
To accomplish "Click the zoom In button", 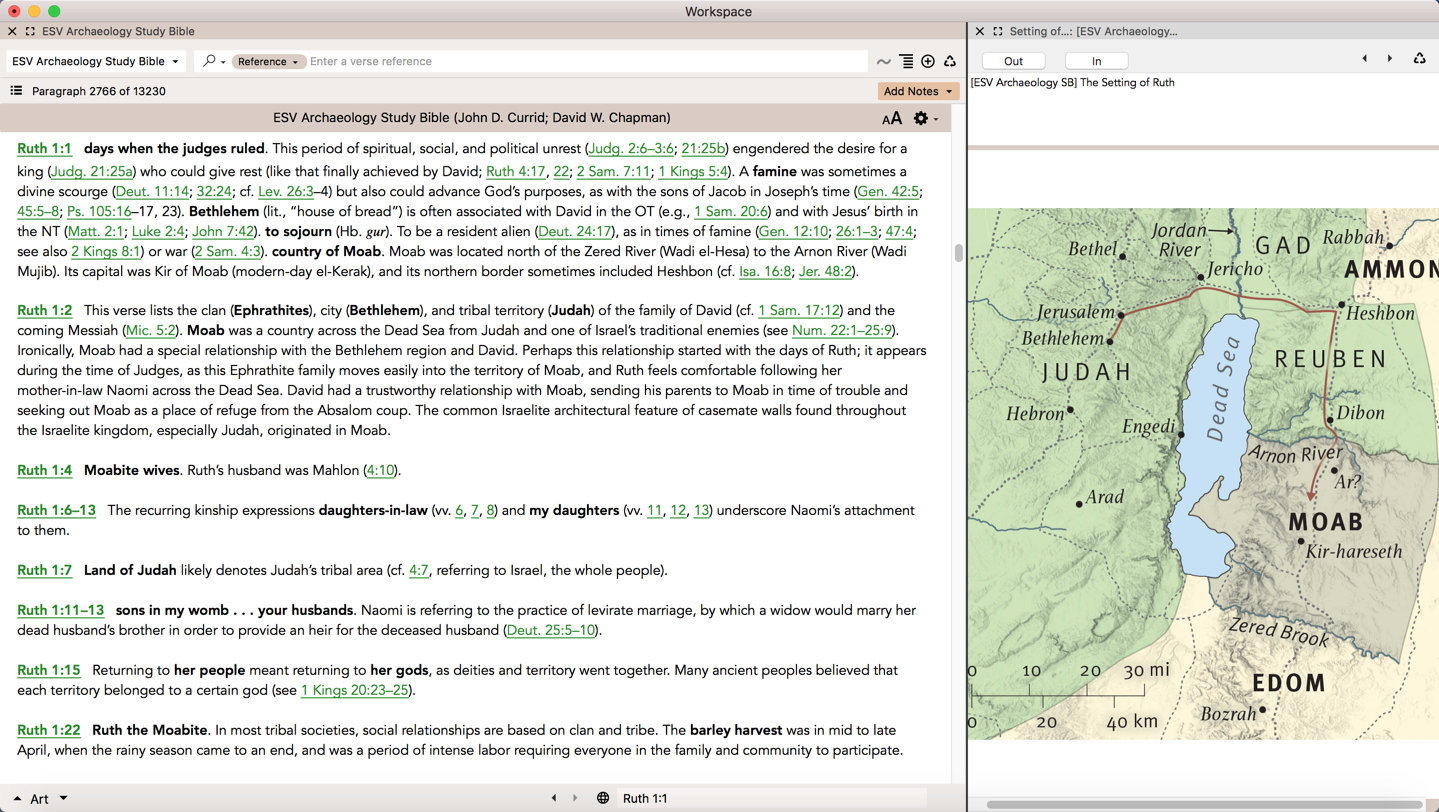I will tap(1096, 61).
